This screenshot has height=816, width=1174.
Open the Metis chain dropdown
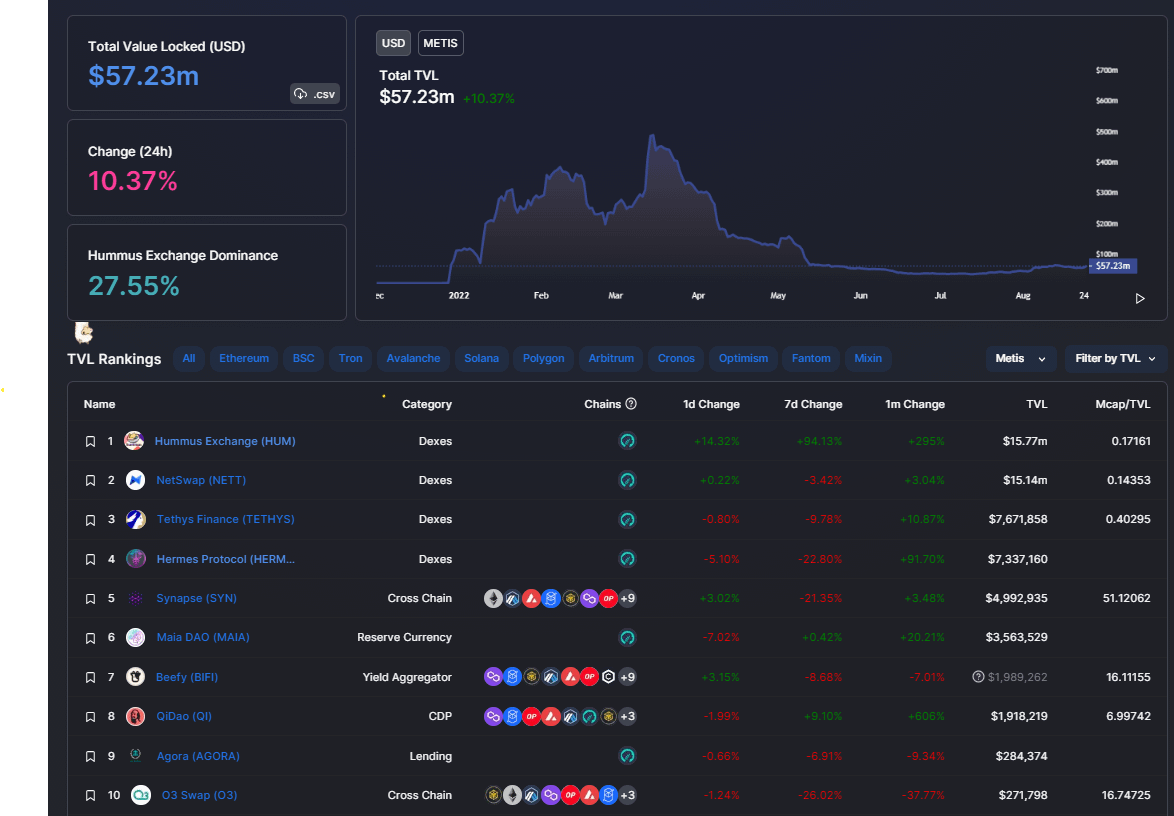point(1020,358)
